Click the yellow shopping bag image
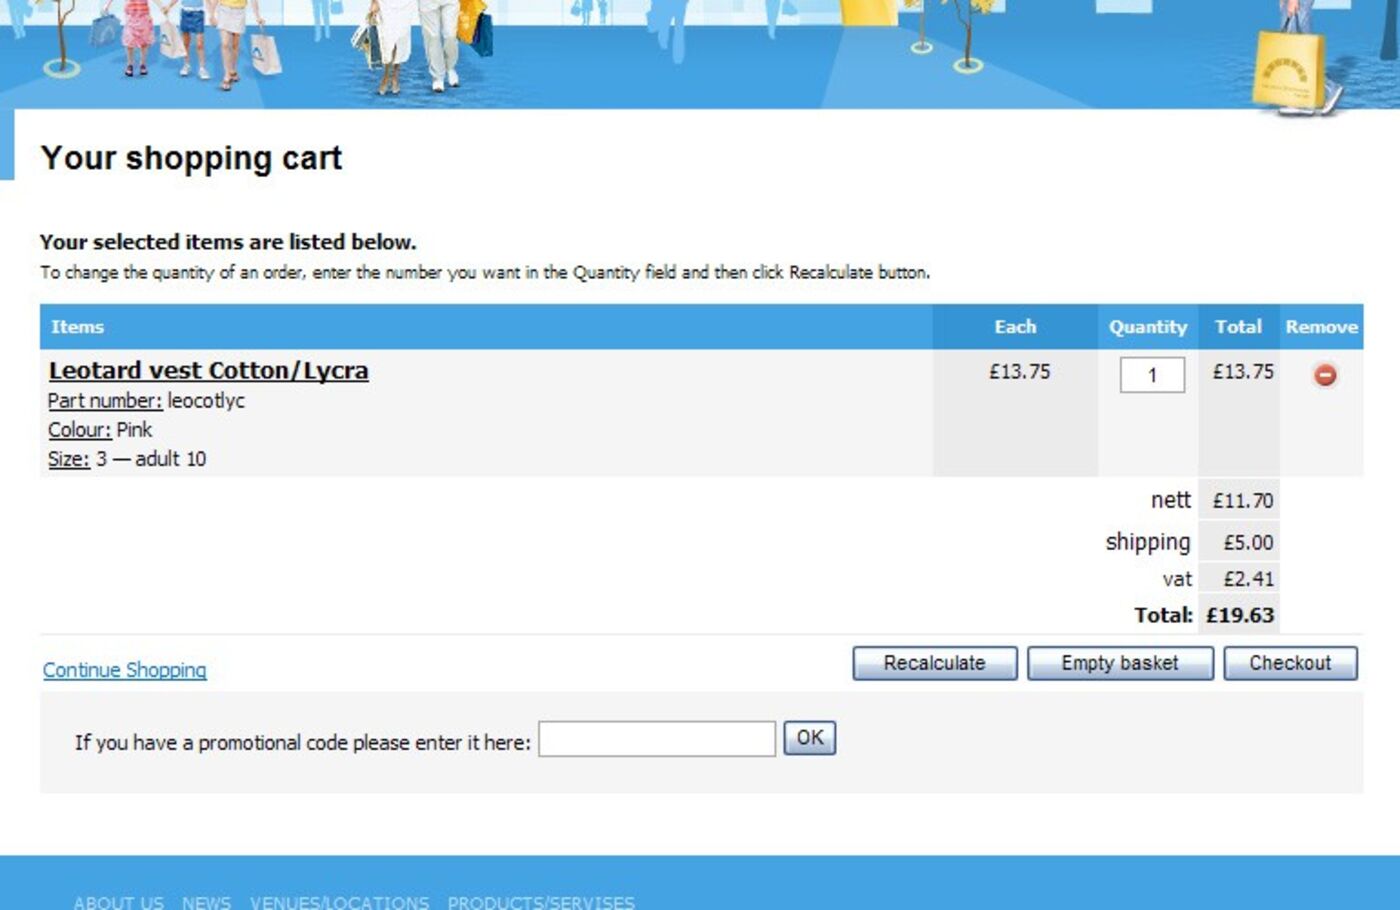Screen dimensions: 1400x910 coord(1288,68)
